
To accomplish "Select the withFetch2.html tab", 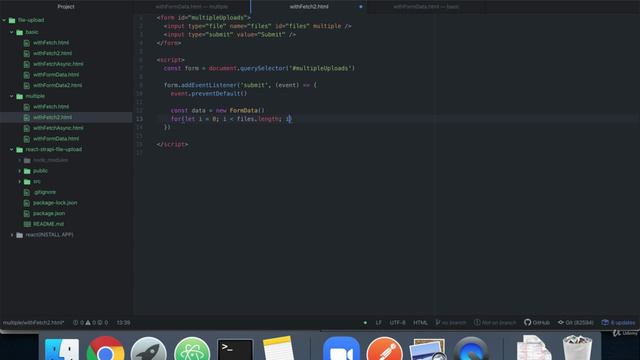I will pos(309,7).
